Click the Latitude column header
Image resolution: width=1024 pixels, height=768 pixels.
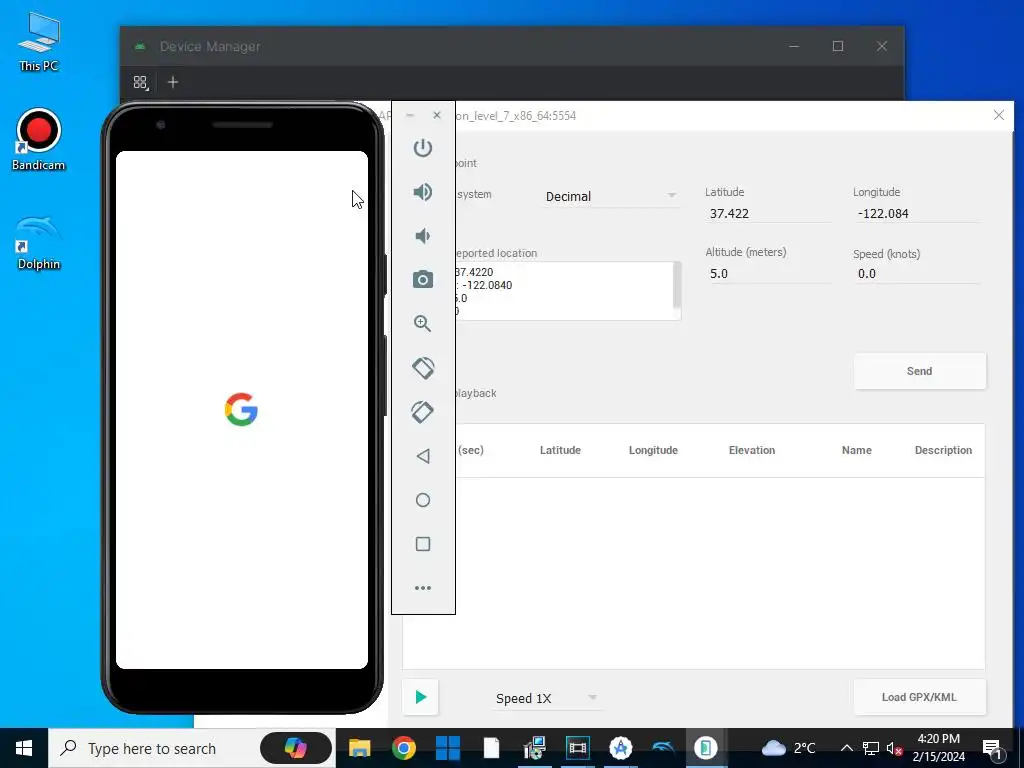[560, 450]
